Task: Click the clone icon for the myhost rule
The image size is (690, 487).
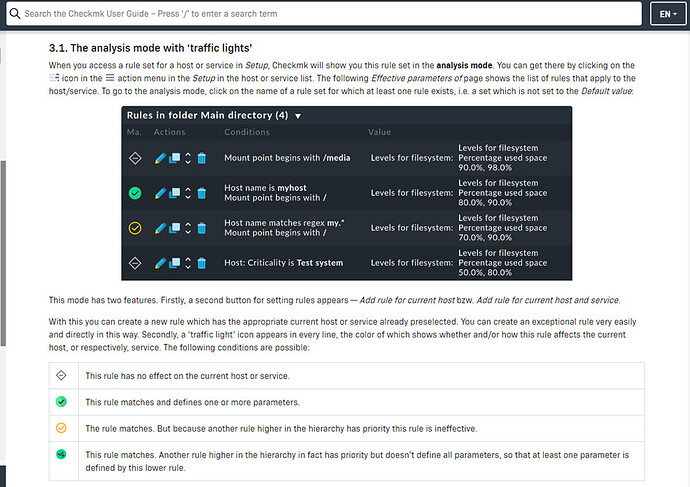Action: coord(174,193)
